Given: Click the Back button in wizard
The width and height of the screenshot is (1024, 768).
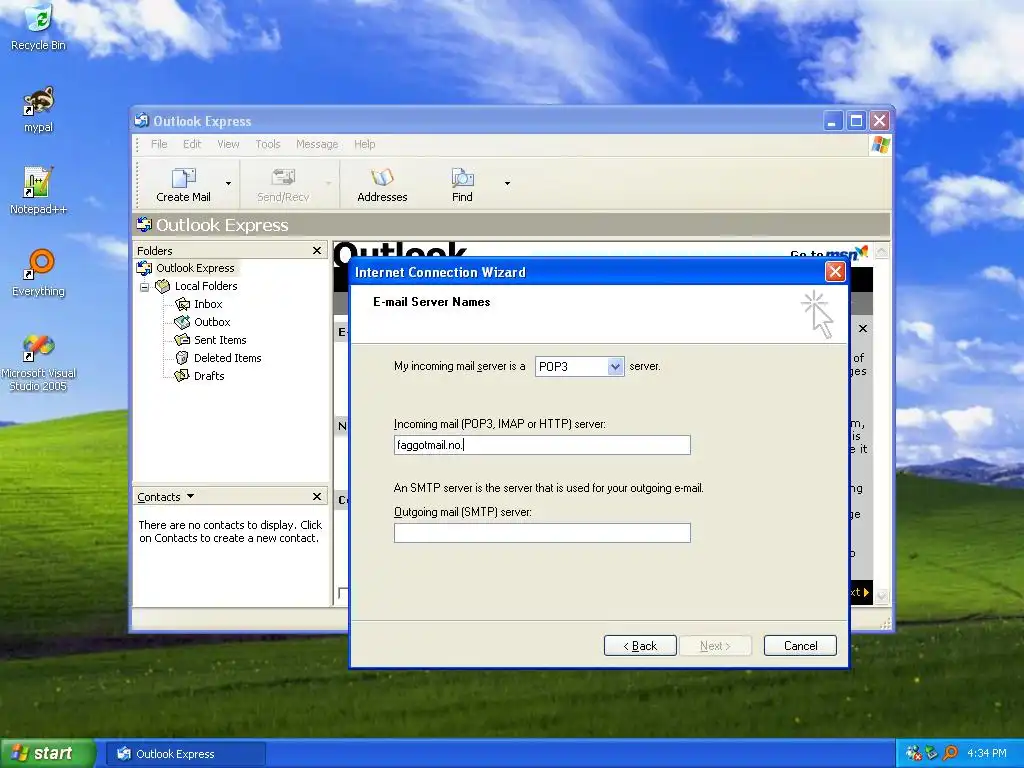Looking at the screenshot, I should pos(640,646).
